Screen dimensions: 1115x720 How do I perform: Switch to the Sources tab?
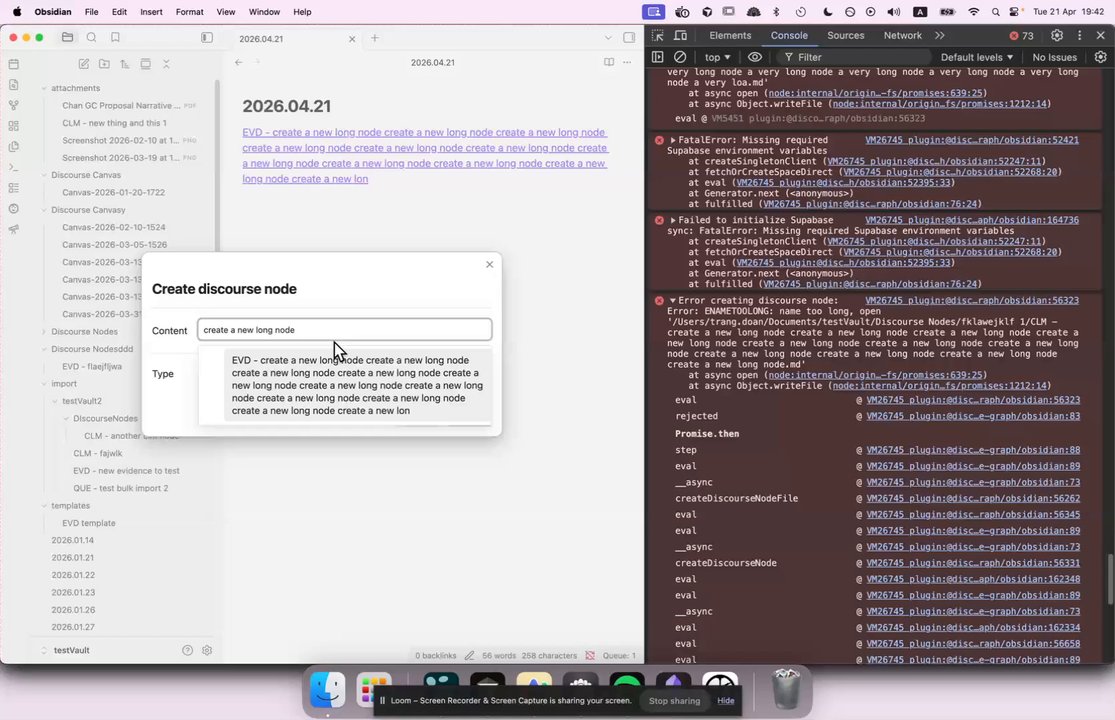click(845, 36)
